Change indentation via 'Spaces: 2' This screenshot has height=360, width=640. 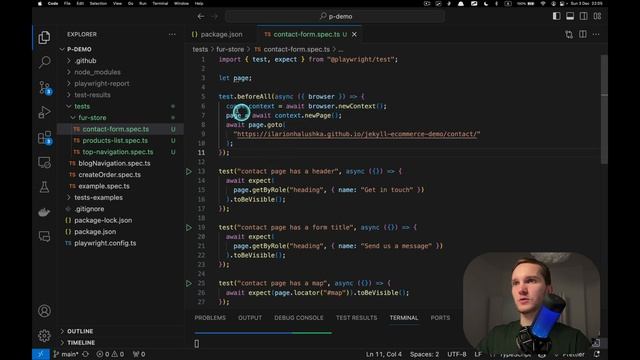tap(424, 354)
